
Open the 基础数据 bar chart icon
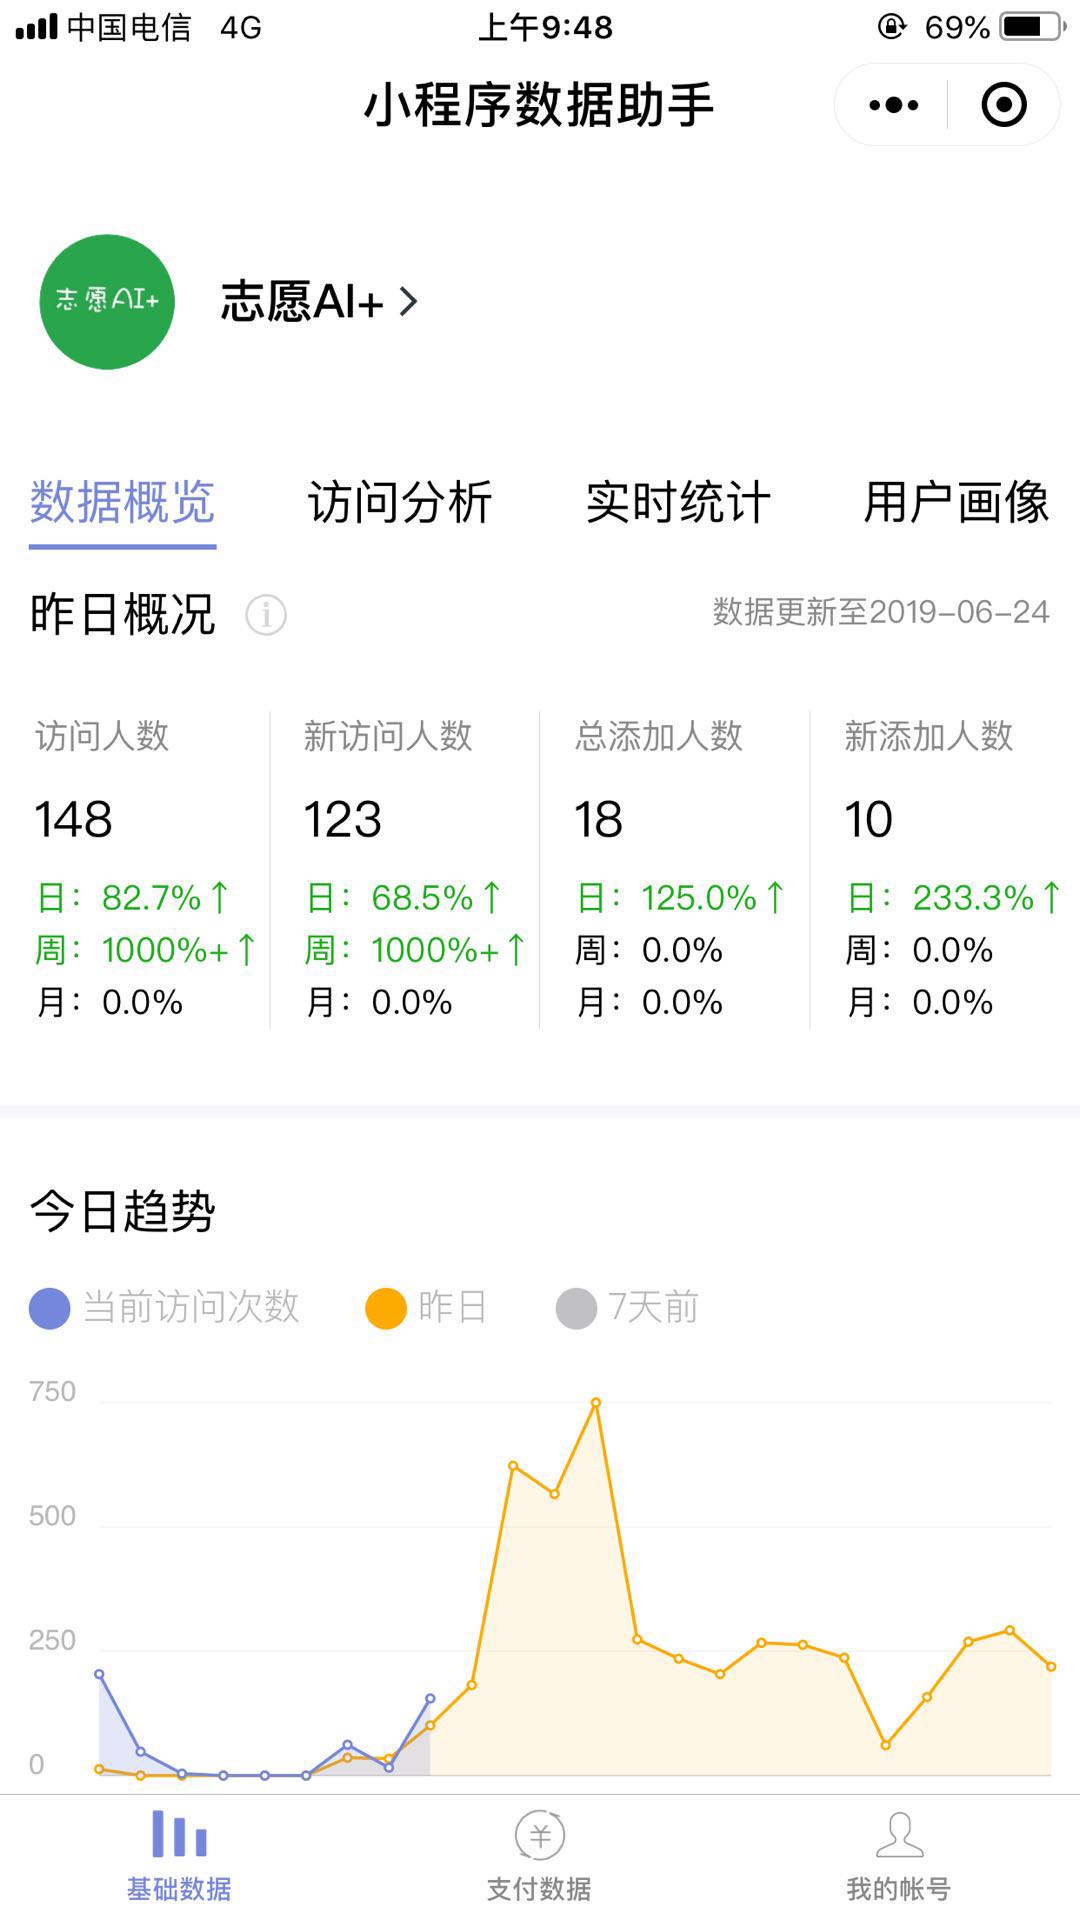pos(179,1835)
